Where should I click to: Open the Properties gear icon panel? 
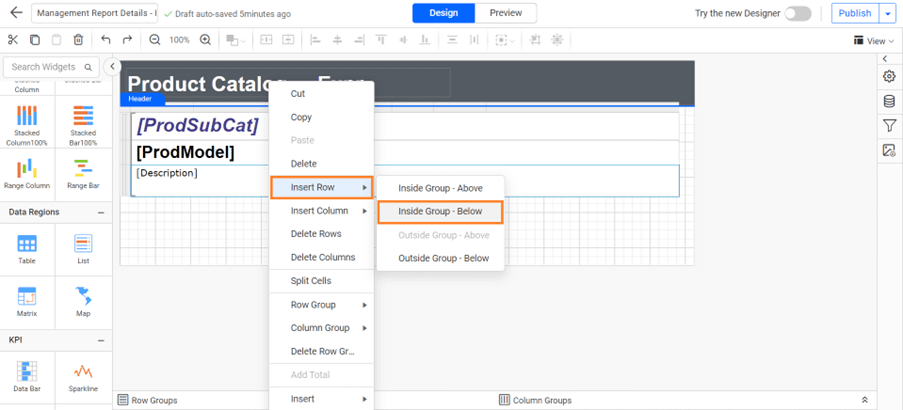(889, 77)
